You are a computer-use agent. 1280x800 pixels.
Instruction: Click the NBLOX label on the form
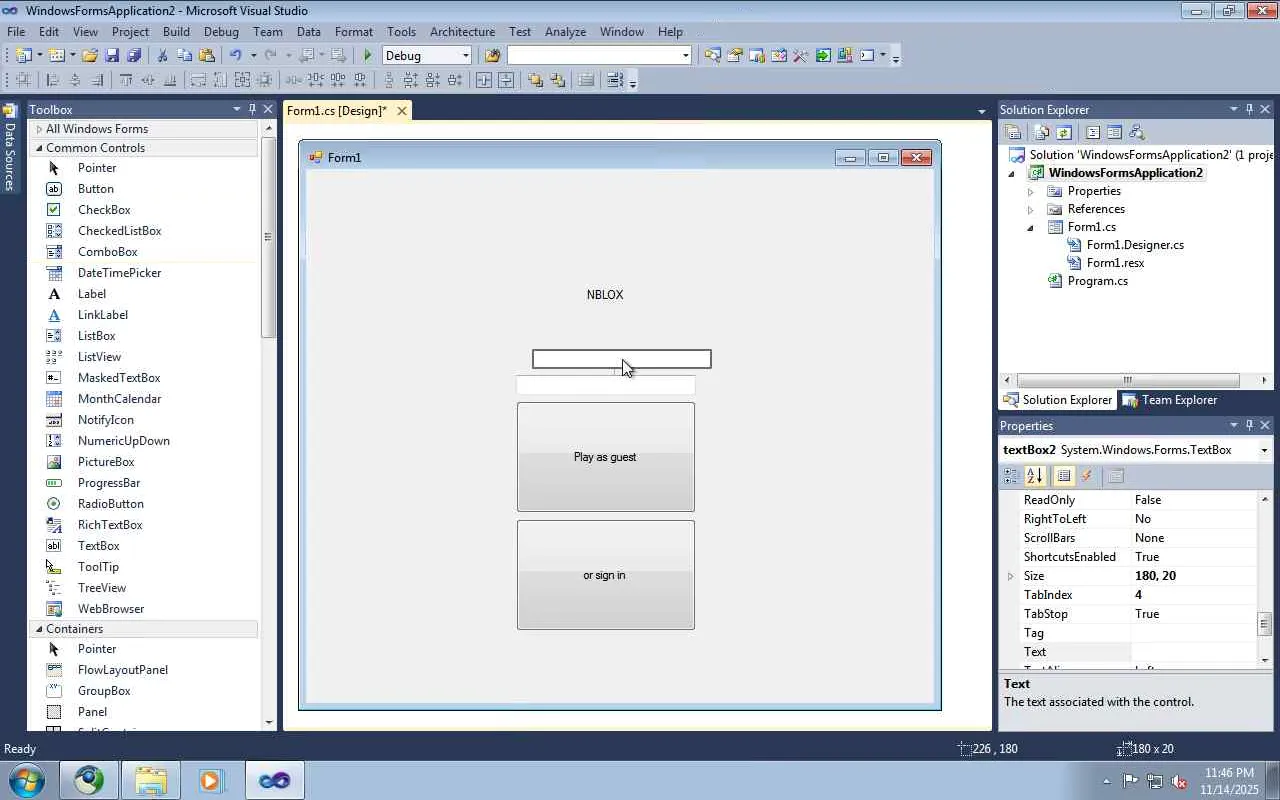pos(605,295)
